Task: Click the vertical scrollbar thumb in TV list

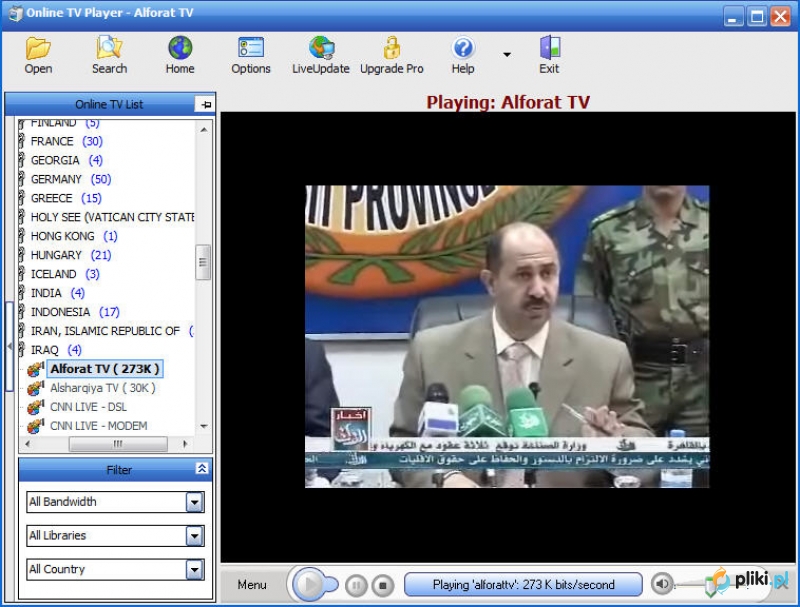Action: (203, 262)
